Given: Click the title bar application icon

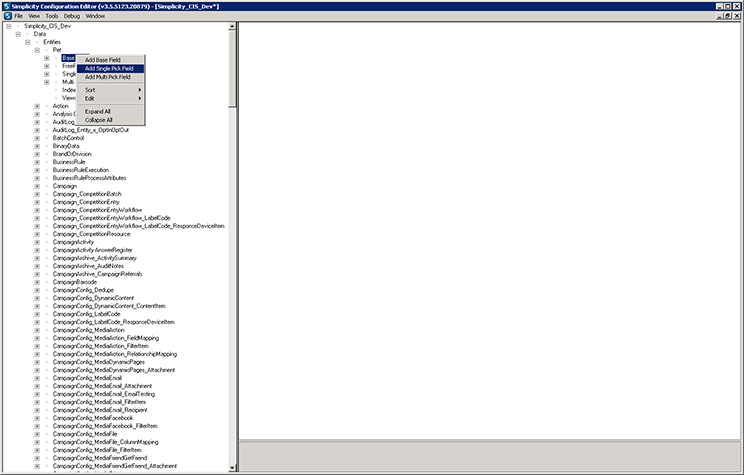Looking at the screenshot, I should pyautogui.click(x=6, y=6).
